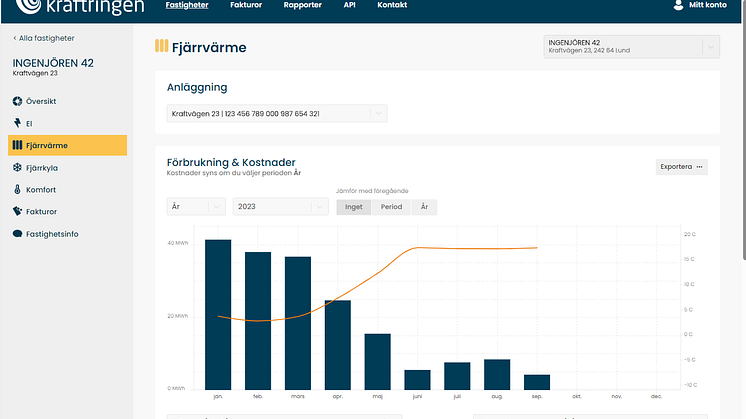Click Alla fastigheter back link
Screen dimensions: 746x419
pos(44,38)
